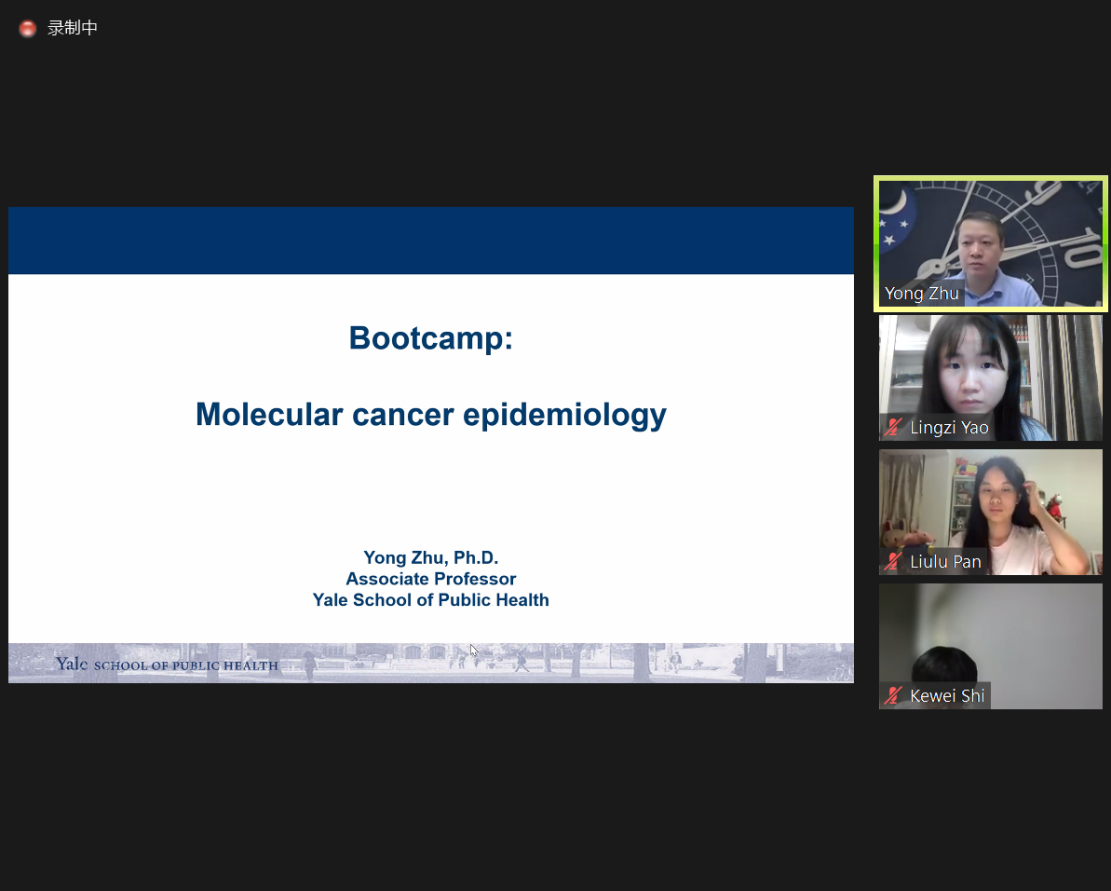Click the Lingzi Yao name label

[x=949, y=427]
